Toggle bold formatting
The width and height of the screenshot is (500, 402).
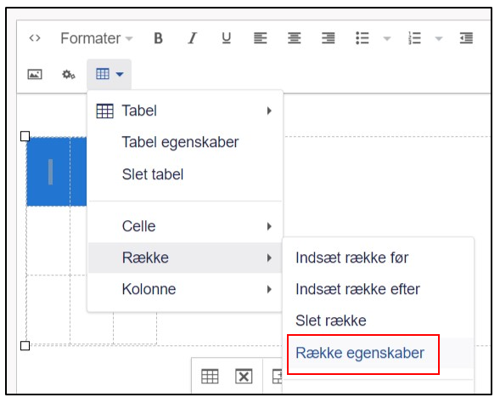click(x=158, y=38)
